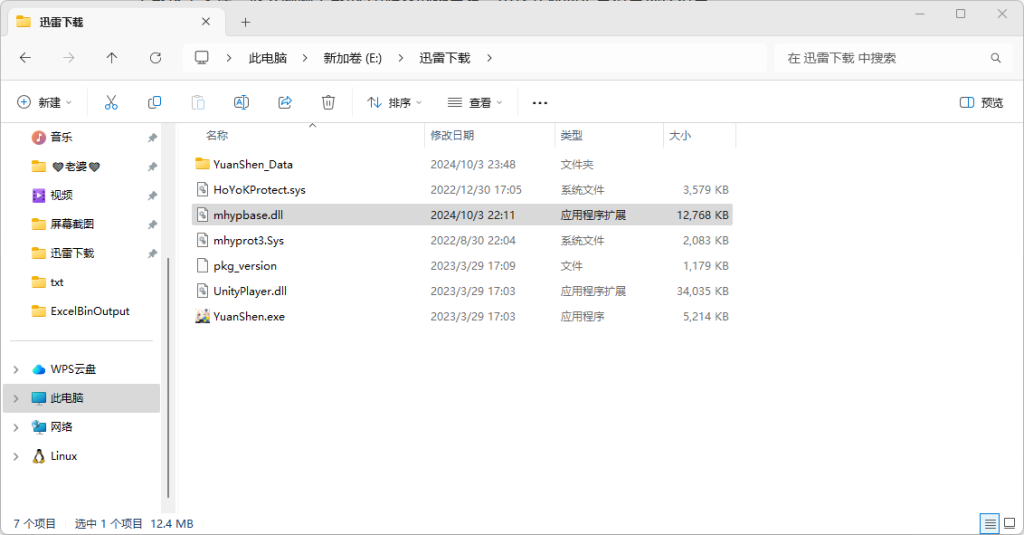Click the 视频 video icon in sidebar
Viewport: 1024px width, 535px height.
pos(39,195)
